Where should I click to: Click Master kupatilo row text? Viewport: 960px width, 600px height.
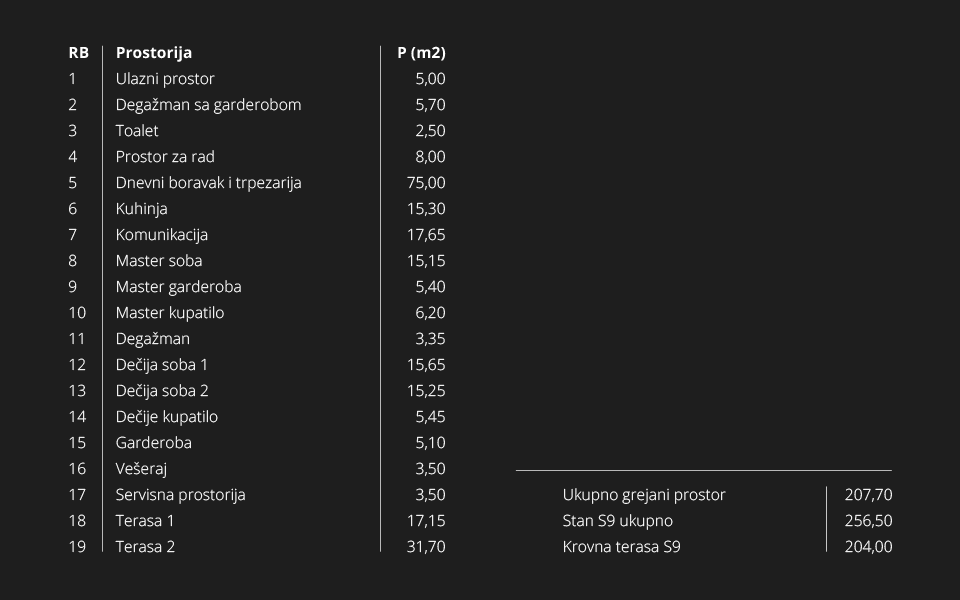click(x=170, y=313)
